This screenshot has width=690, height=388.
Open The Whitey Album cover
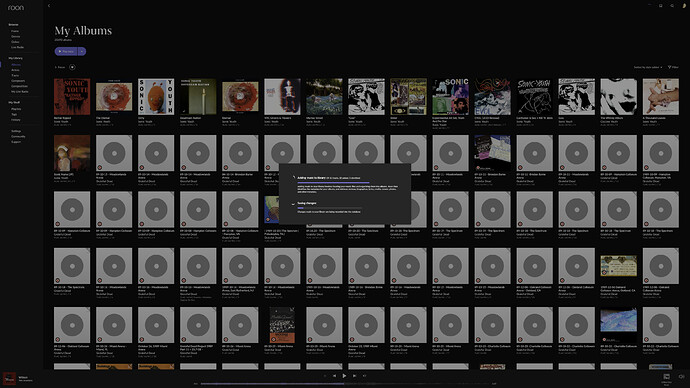(x=618, y=97)
